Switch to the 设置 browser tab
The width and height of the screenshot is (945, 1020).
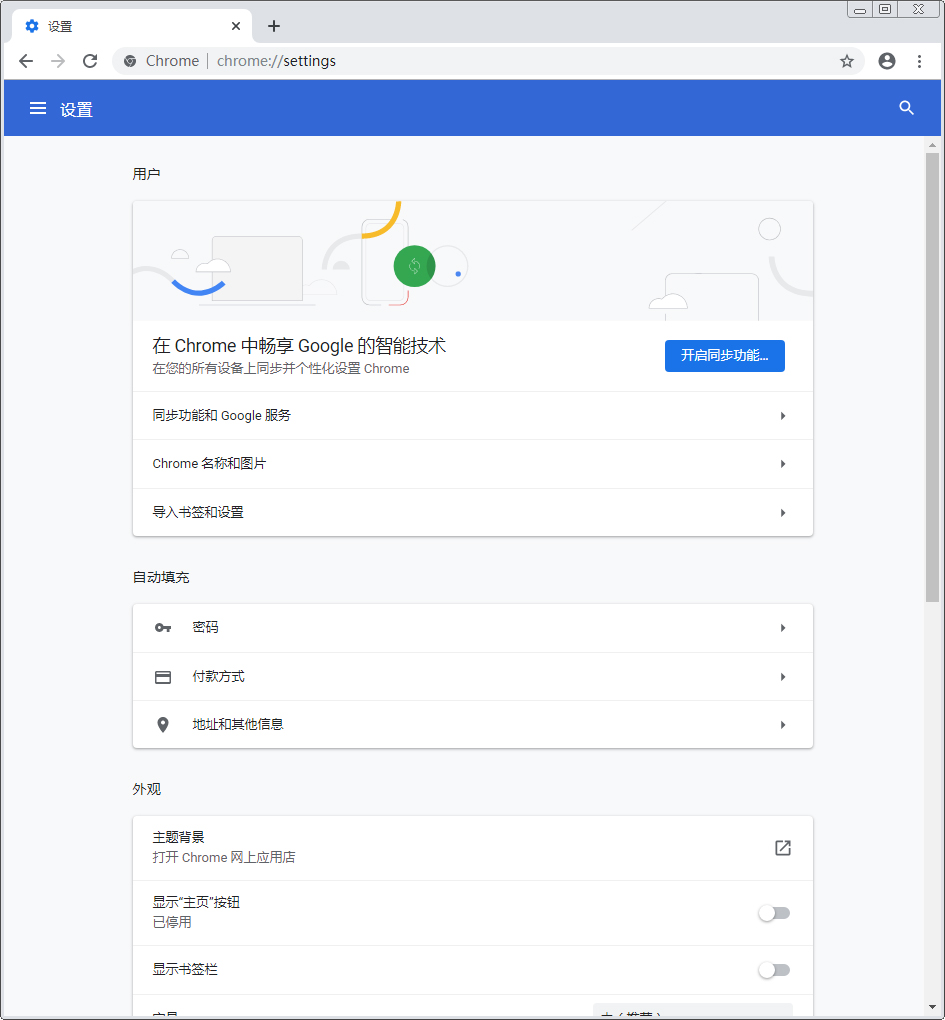point(120,26)
